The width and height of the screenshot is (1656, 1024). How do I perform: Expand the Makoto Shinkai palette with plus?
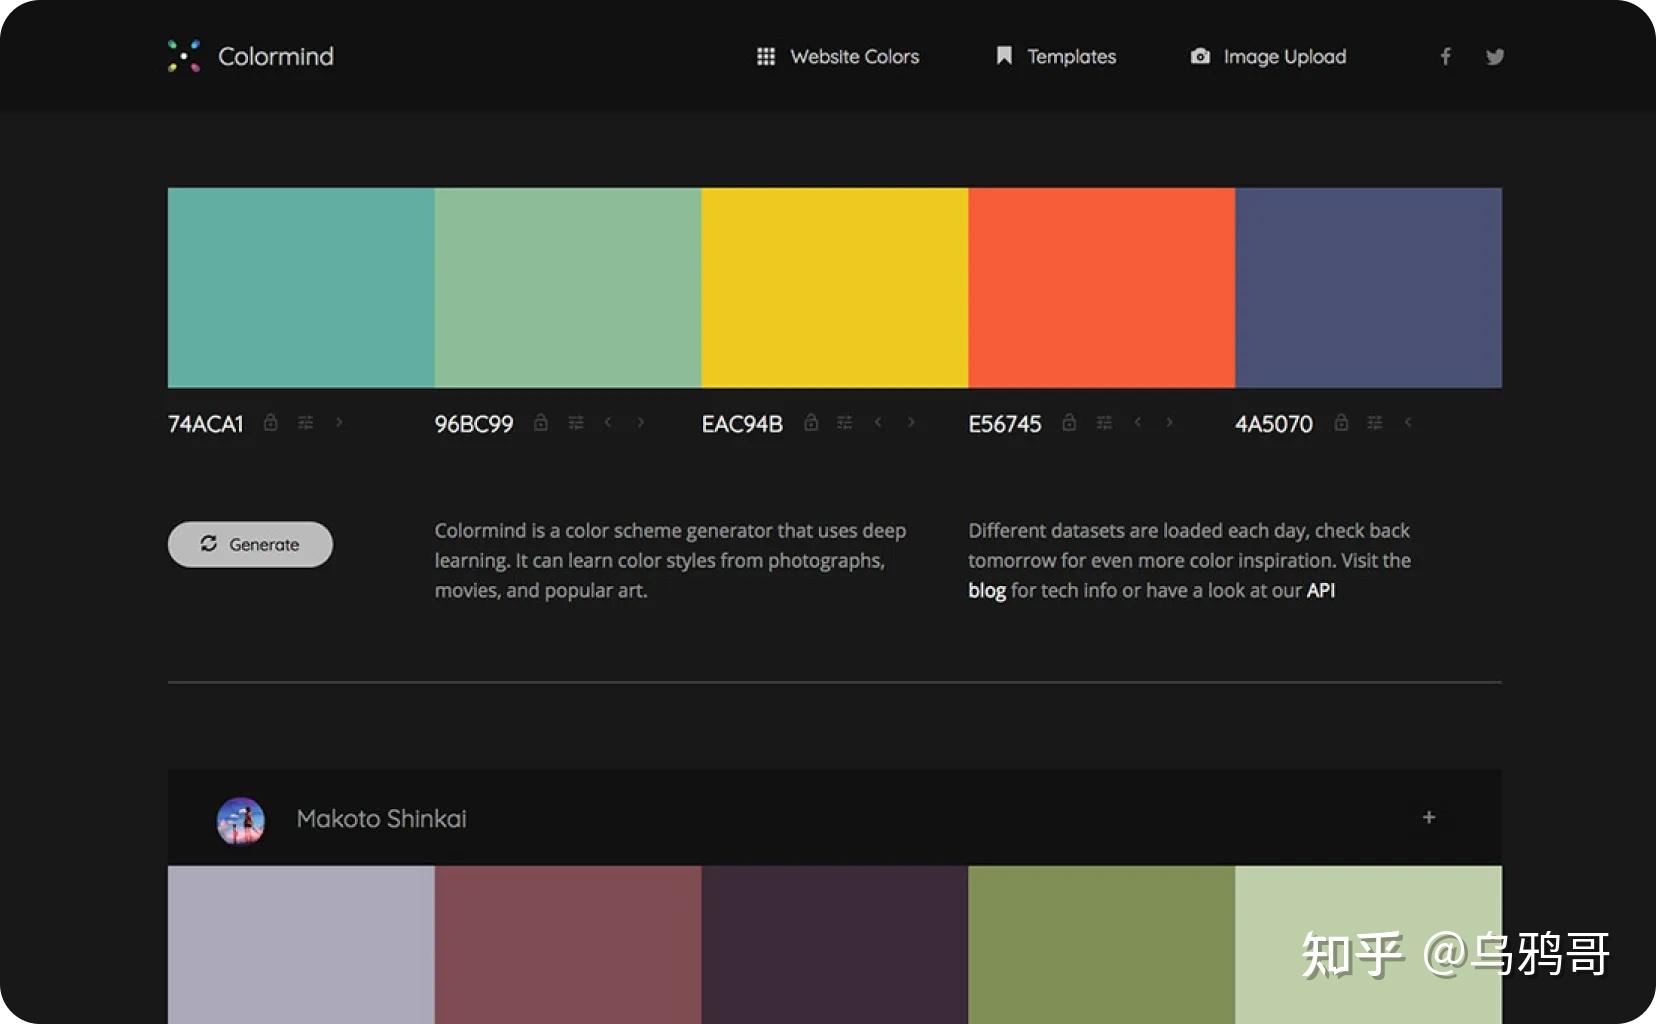(x=1429, y=818)
